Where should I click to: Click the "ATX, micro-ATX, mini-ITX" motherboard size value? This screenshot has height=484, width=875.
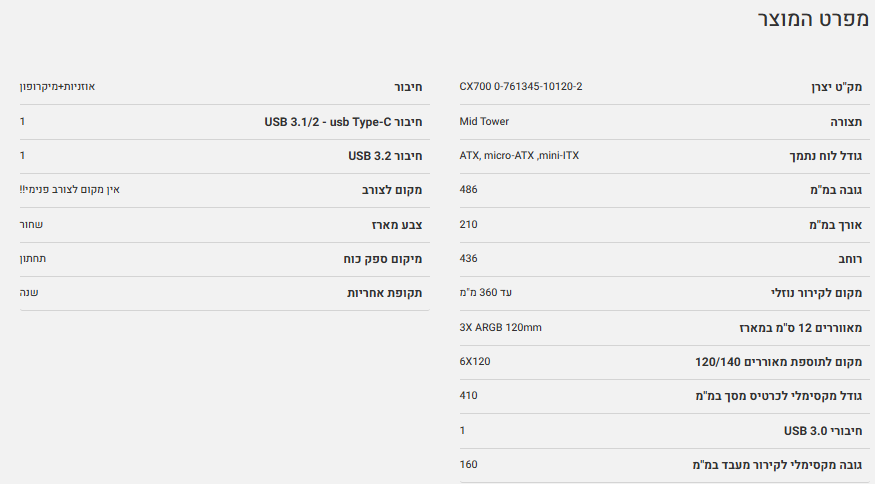pyautogui.click(x=519, y=156)
